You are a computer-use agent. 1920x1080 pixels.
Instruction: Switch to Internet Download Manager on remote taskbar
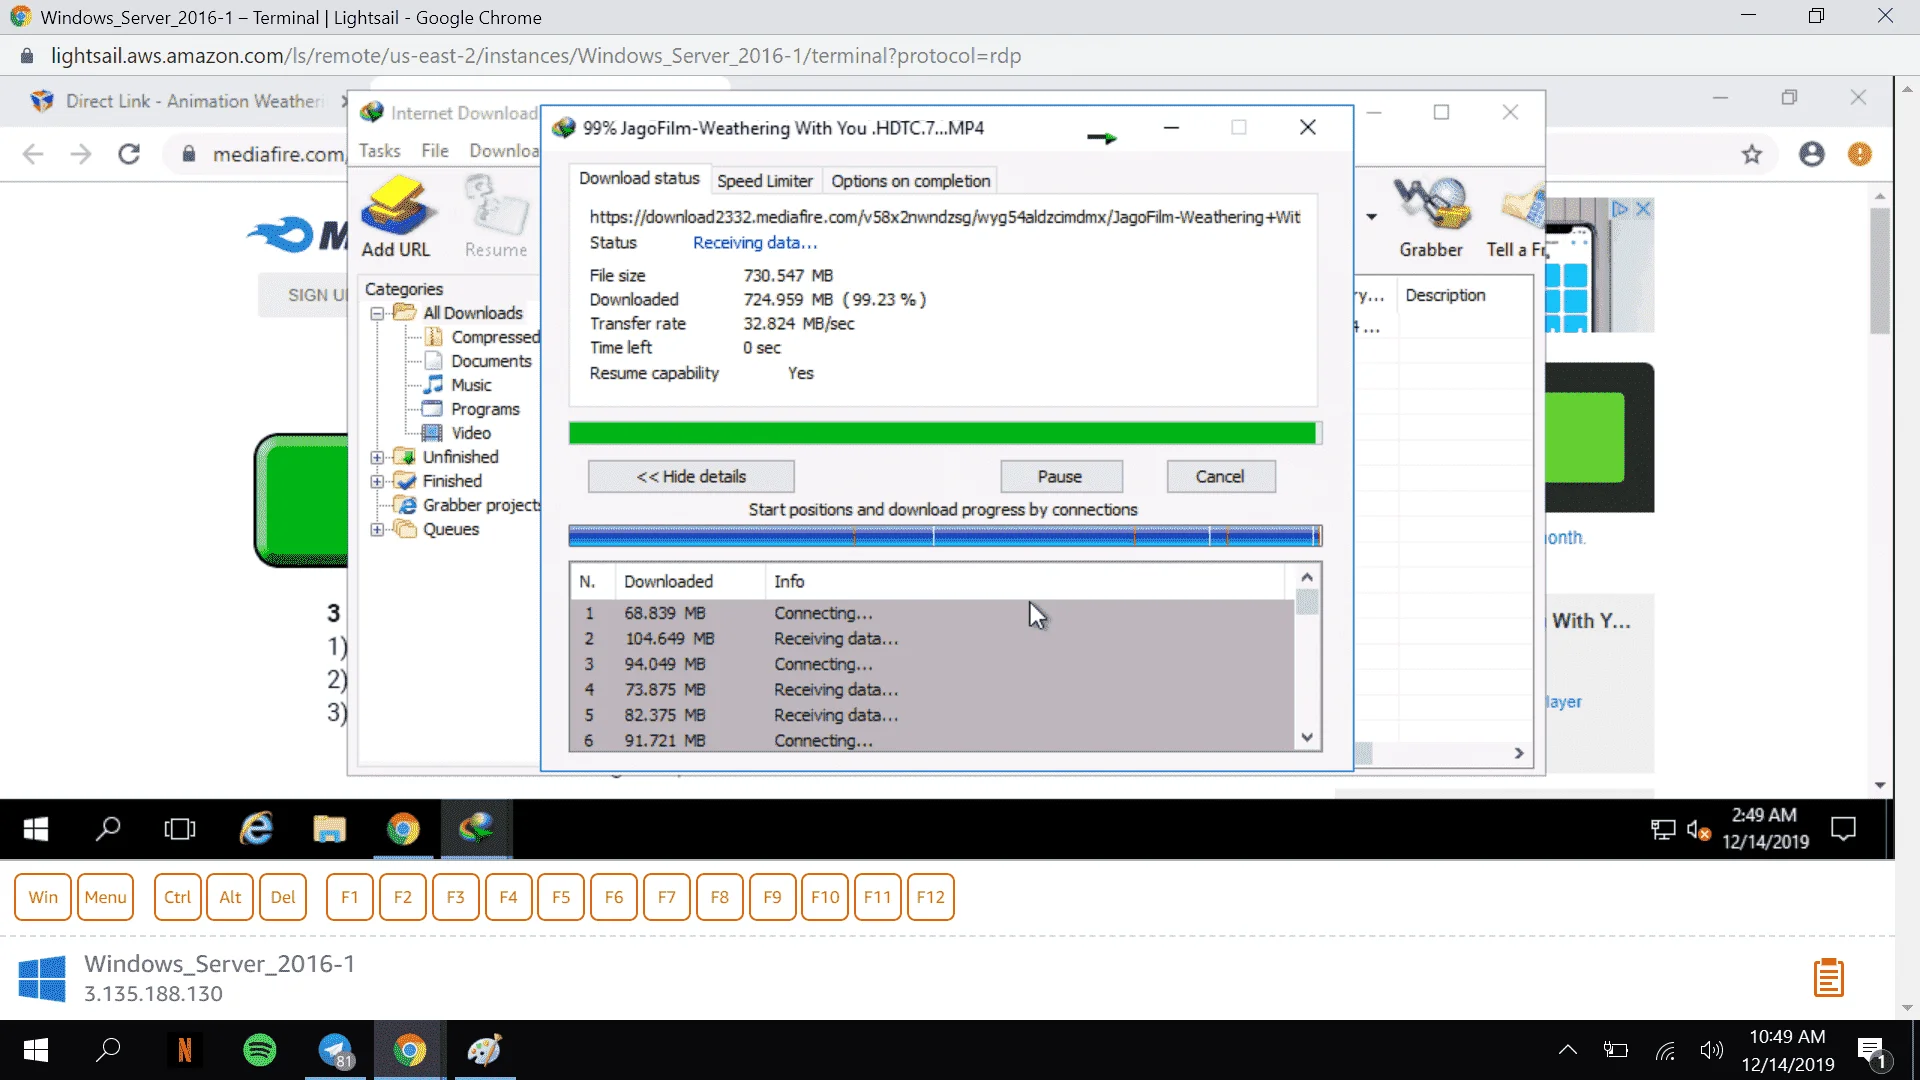[477, 829]
